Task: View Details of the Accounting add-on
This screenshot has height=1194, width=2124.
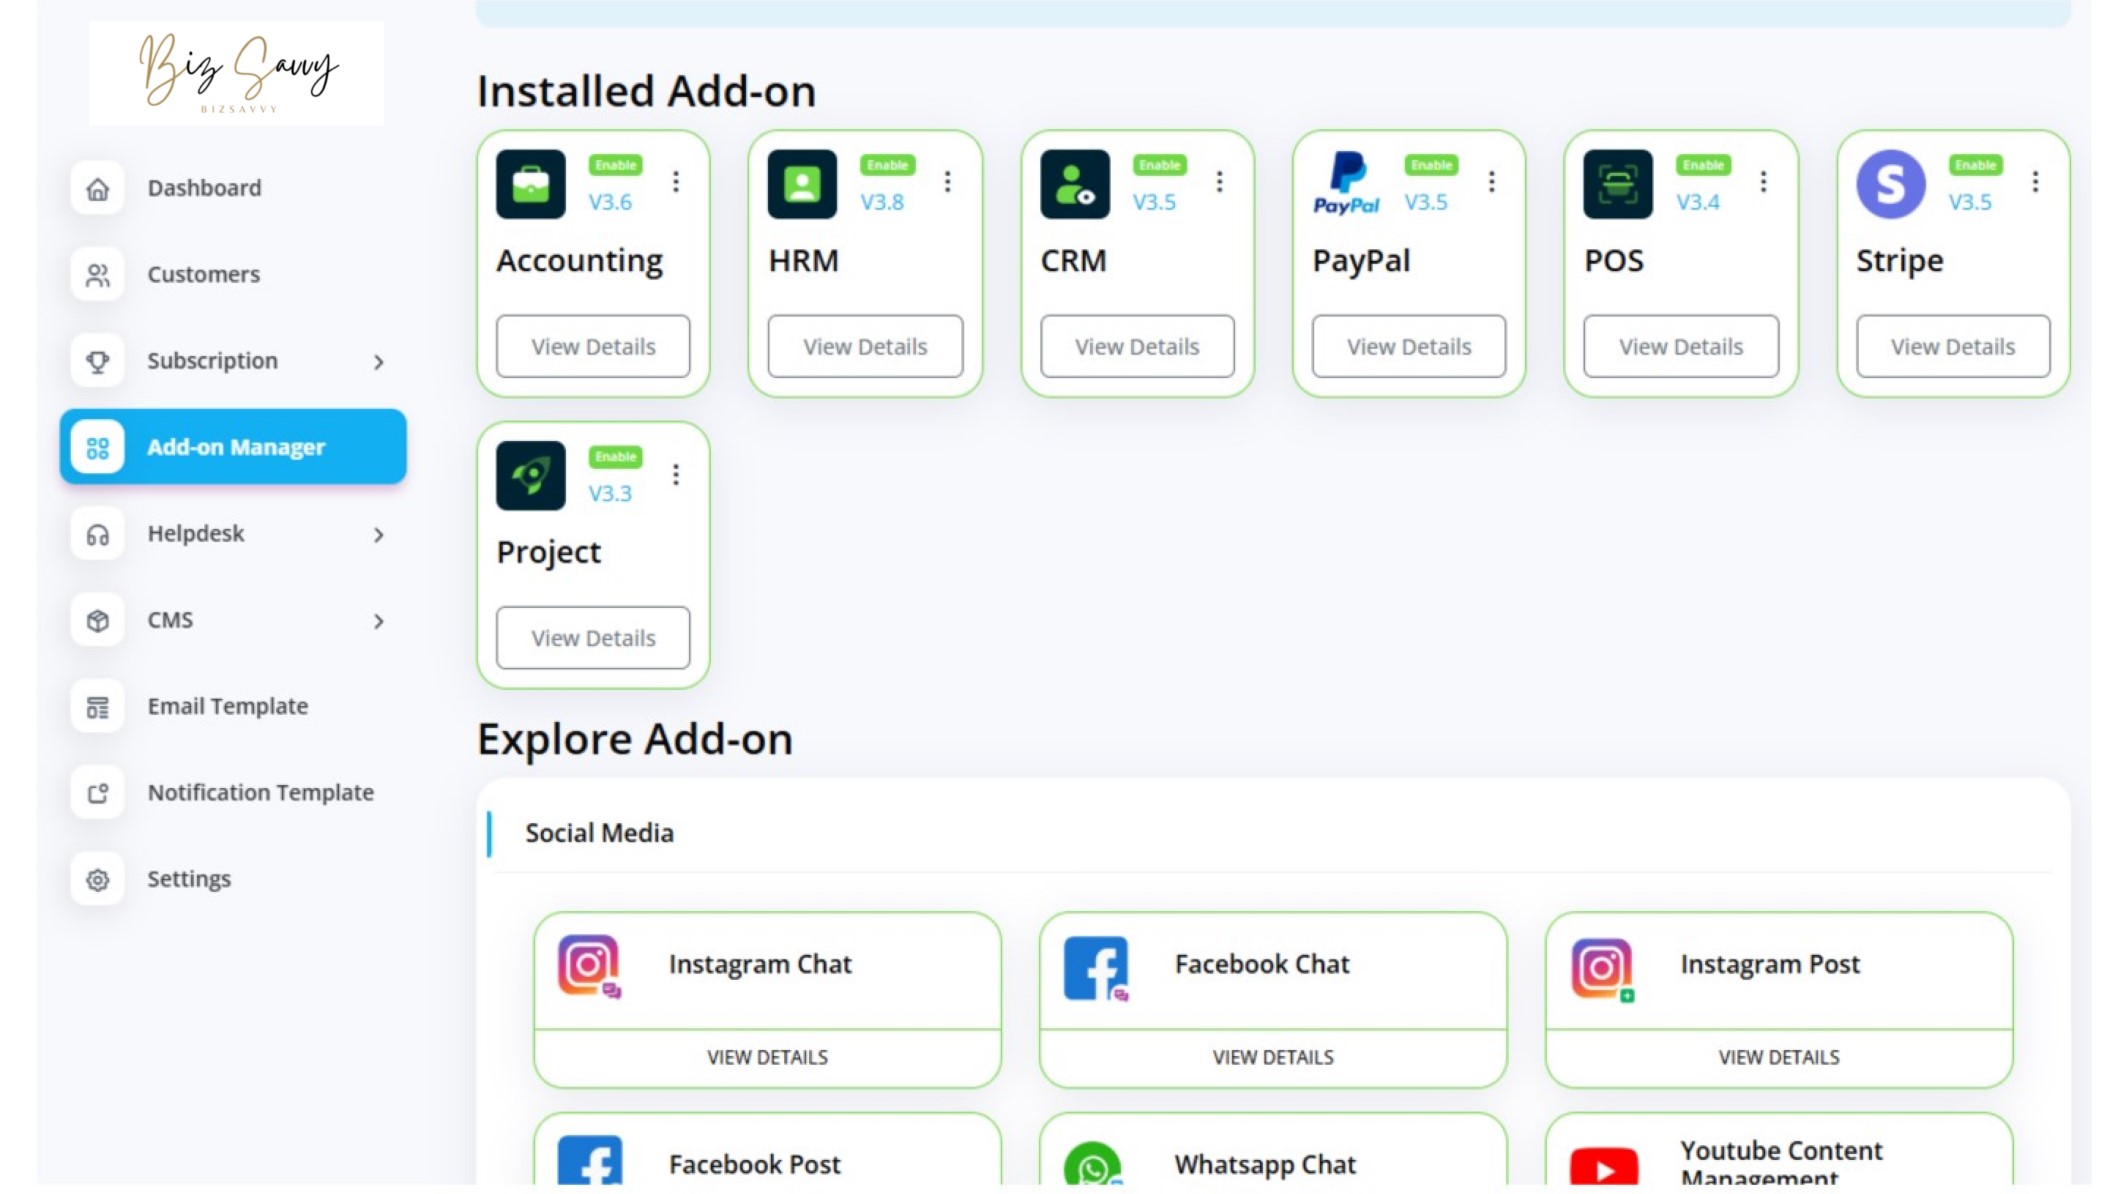Action: click(x=593, y=347)
